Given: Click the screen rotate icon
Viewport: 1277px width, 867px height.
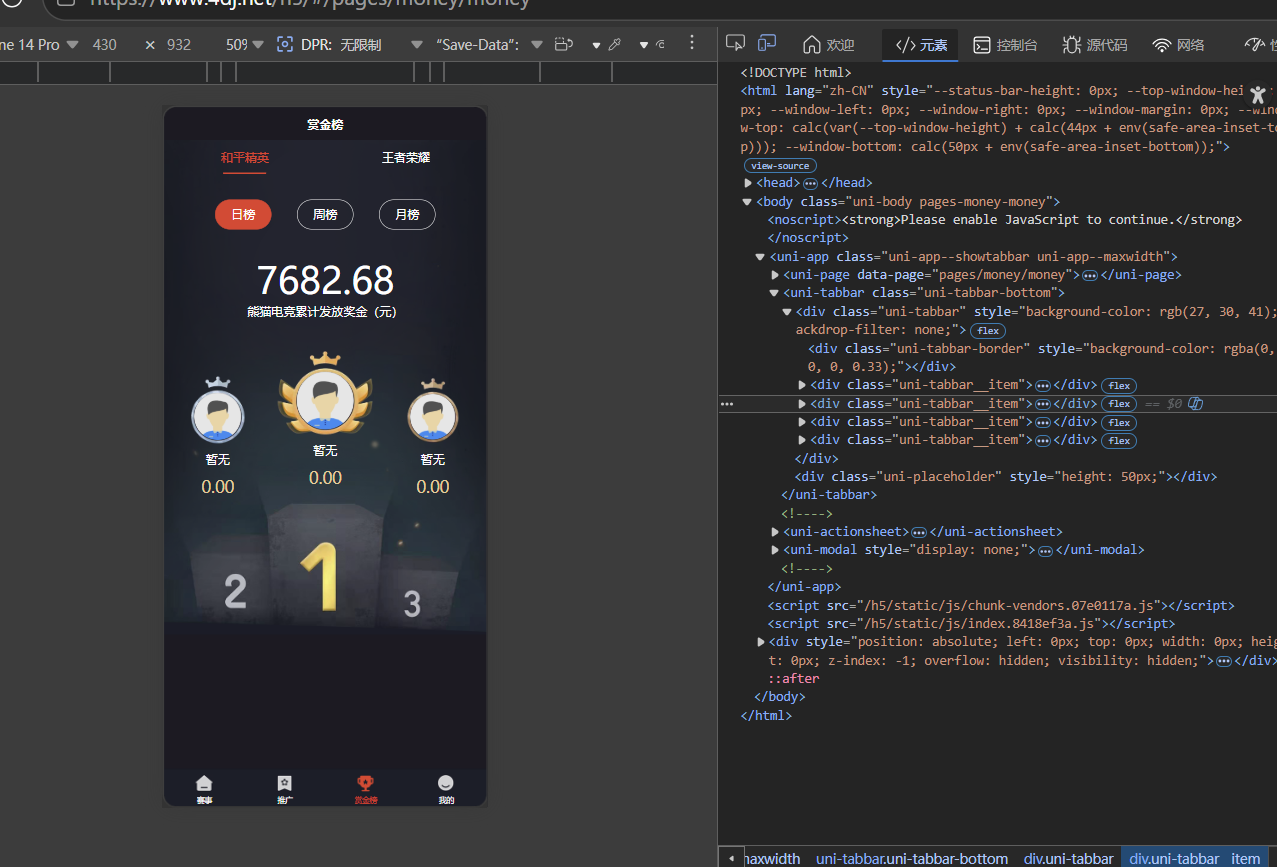Looking at the screenshot, I should click(x=564, y=45).
